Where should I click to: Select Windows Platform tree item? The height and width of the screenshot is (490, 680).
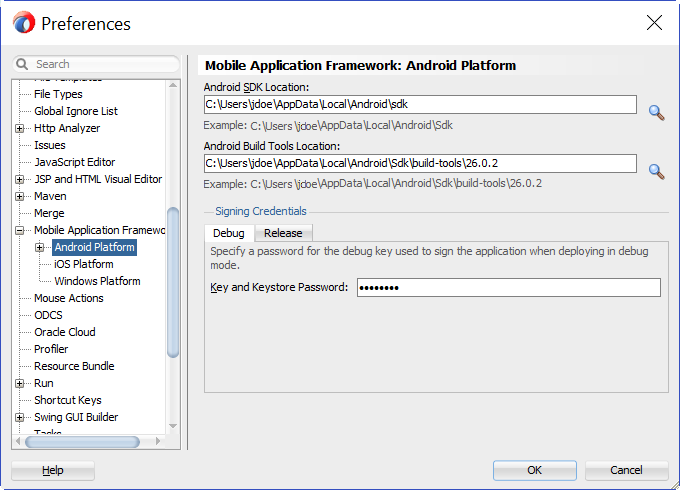(x=97, y=281)
